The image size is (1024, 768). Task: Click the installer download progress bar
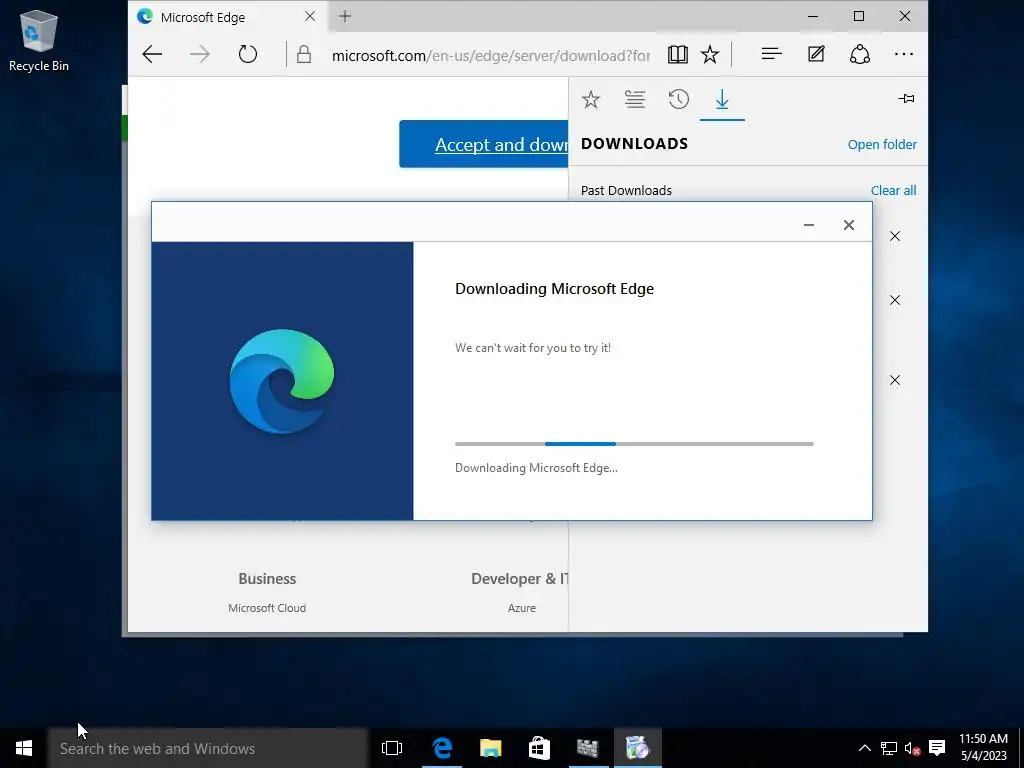[634, 443]
